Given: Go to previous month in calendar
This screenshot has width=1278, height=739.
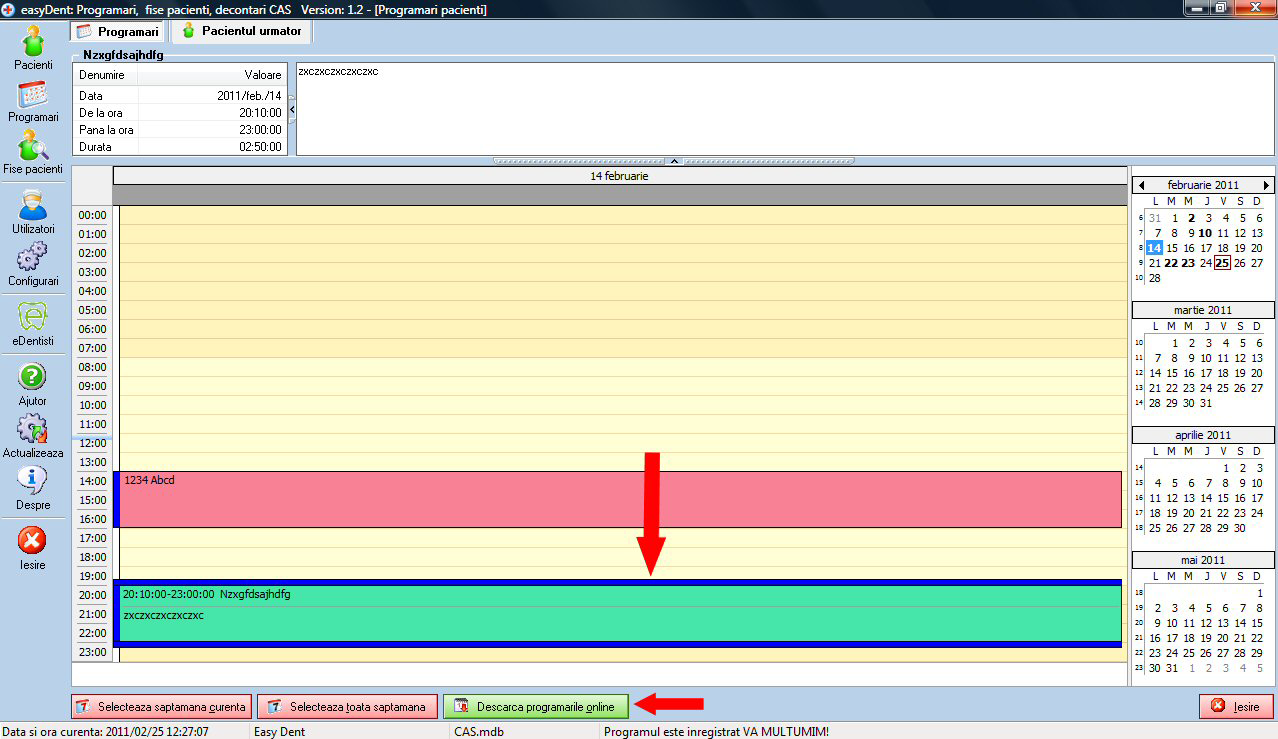Looking at the screenshot, I should [x=1140, y=185].
